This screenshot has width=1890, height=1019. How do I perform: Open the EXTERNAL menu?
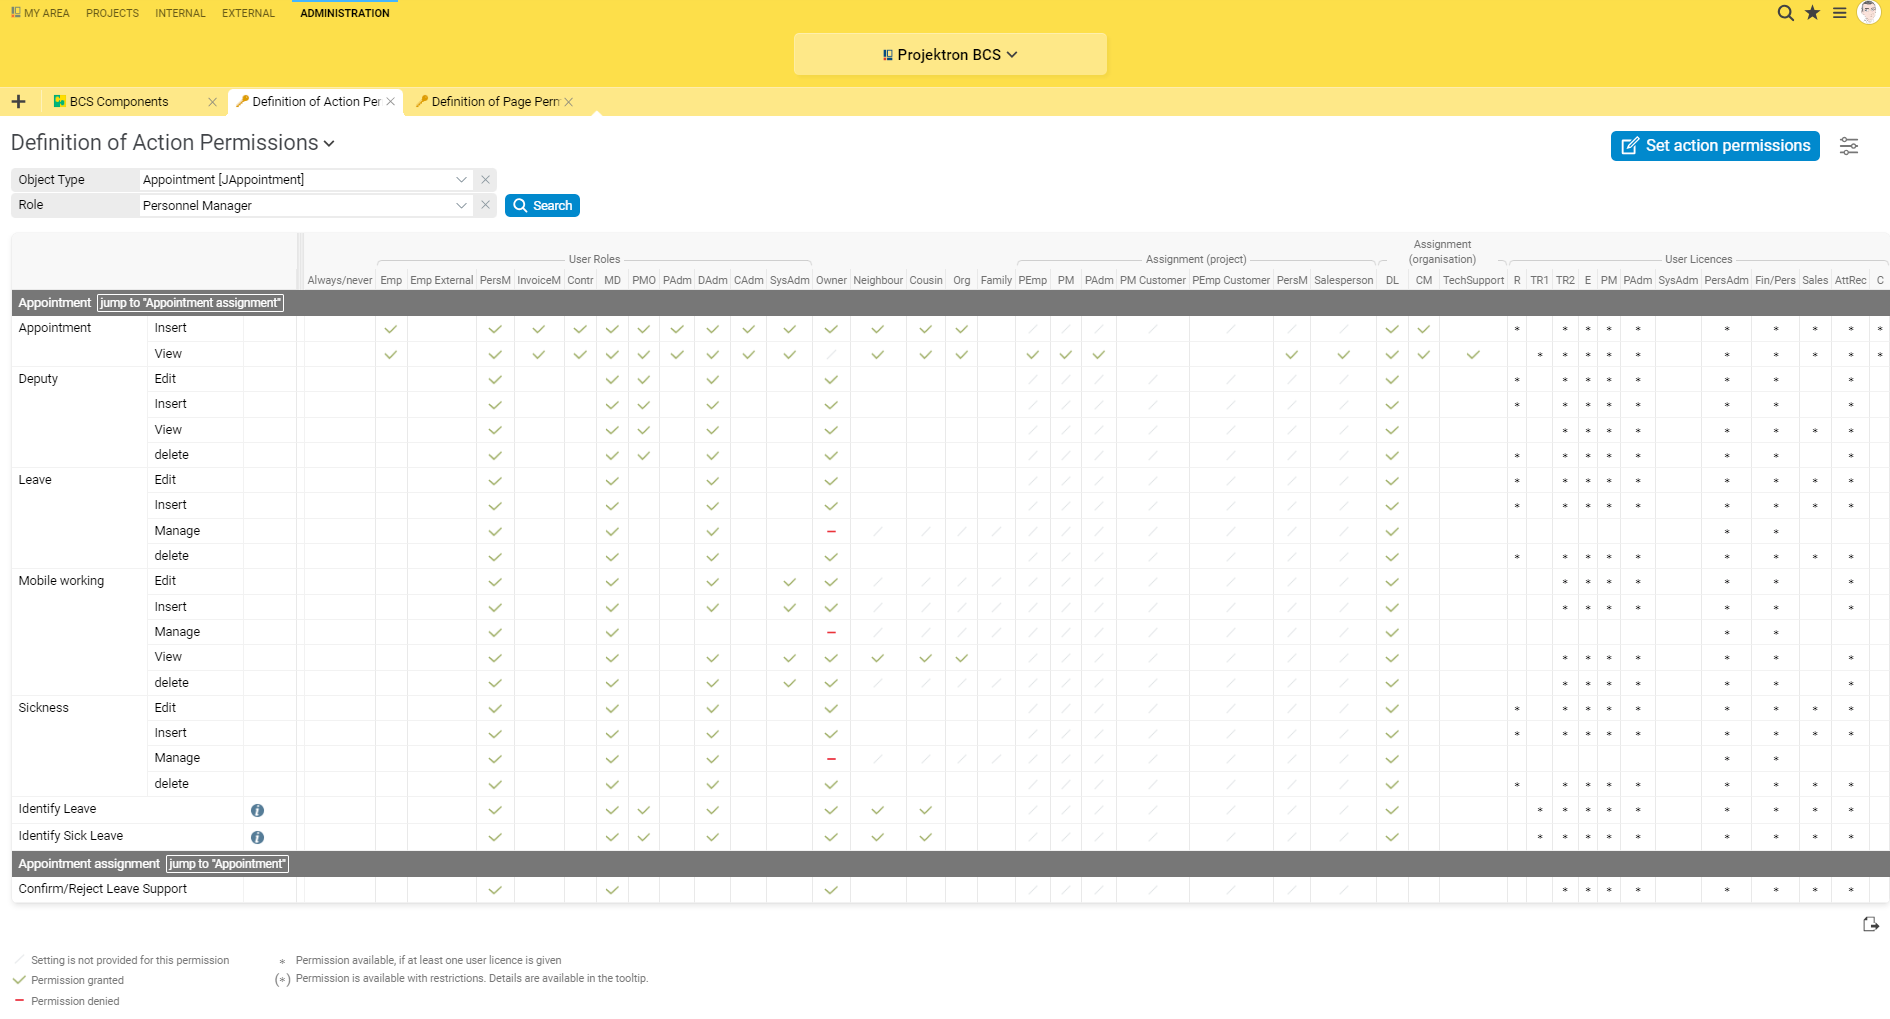248,13
